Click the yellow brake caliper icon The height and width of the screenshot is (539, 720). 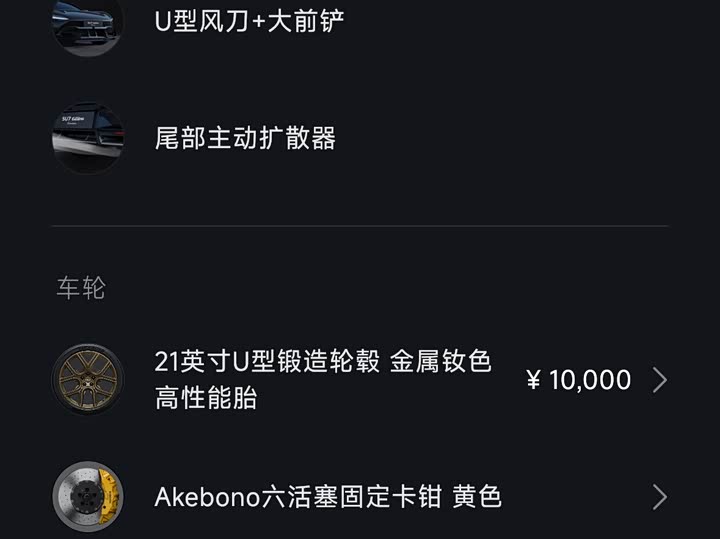pos(88,497)
